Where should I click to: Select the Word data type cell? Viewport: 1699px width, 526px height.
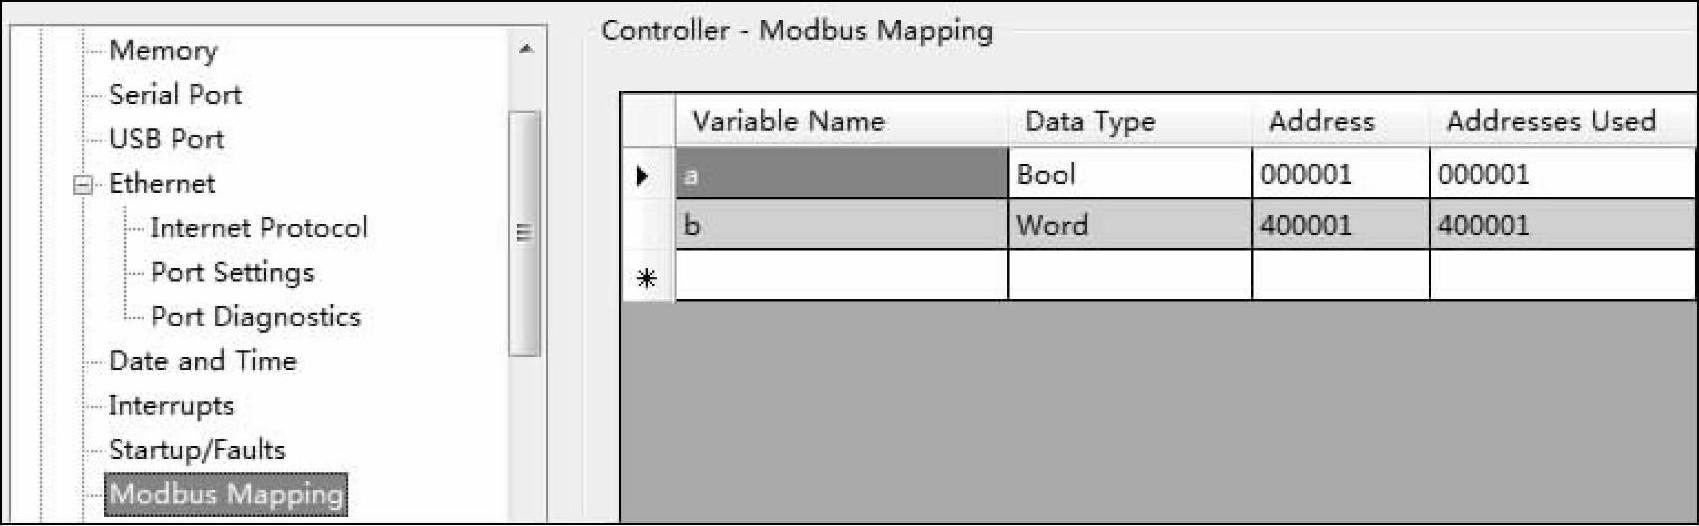1128,225
